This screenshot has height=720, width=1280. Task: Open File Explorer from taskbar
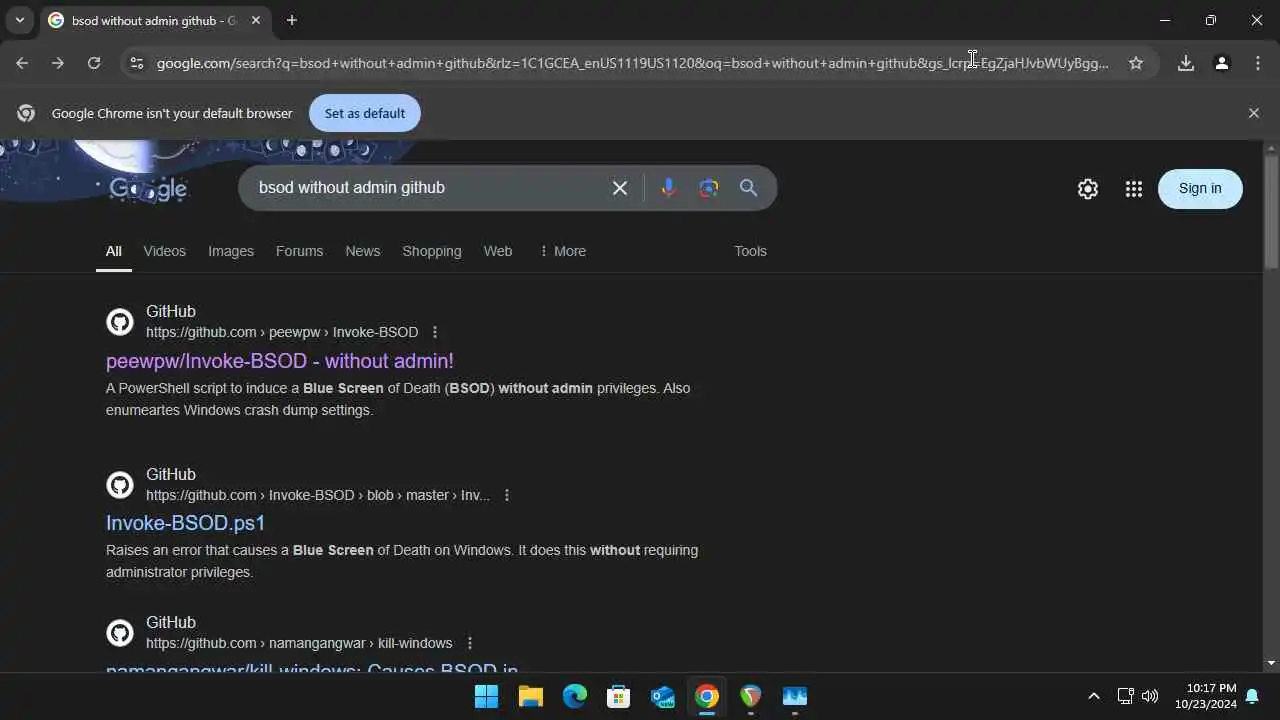click(x=531, y=696)
